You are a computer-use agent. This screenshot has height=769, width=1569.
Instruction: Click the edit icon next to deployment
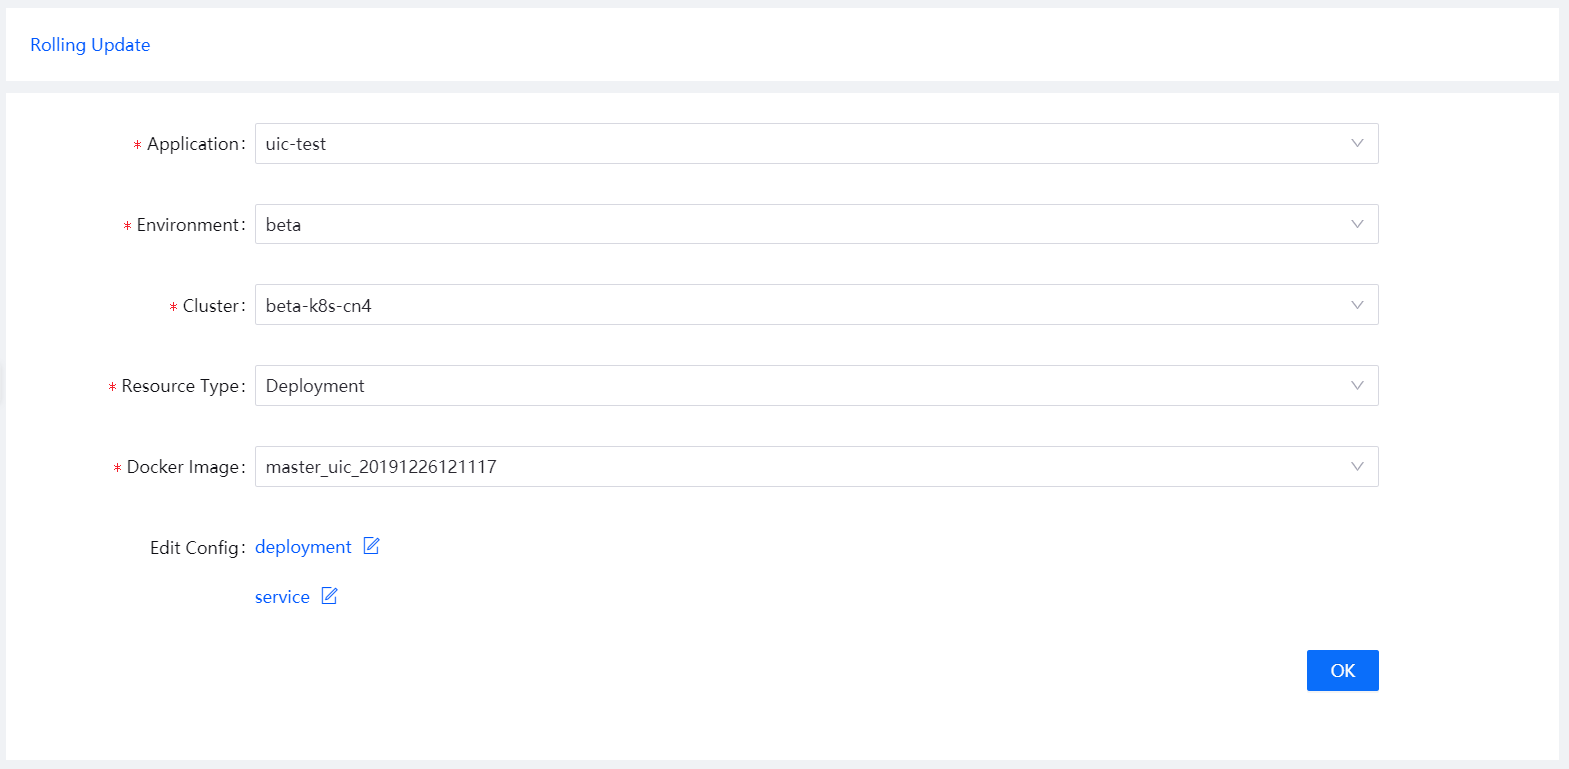371,546
